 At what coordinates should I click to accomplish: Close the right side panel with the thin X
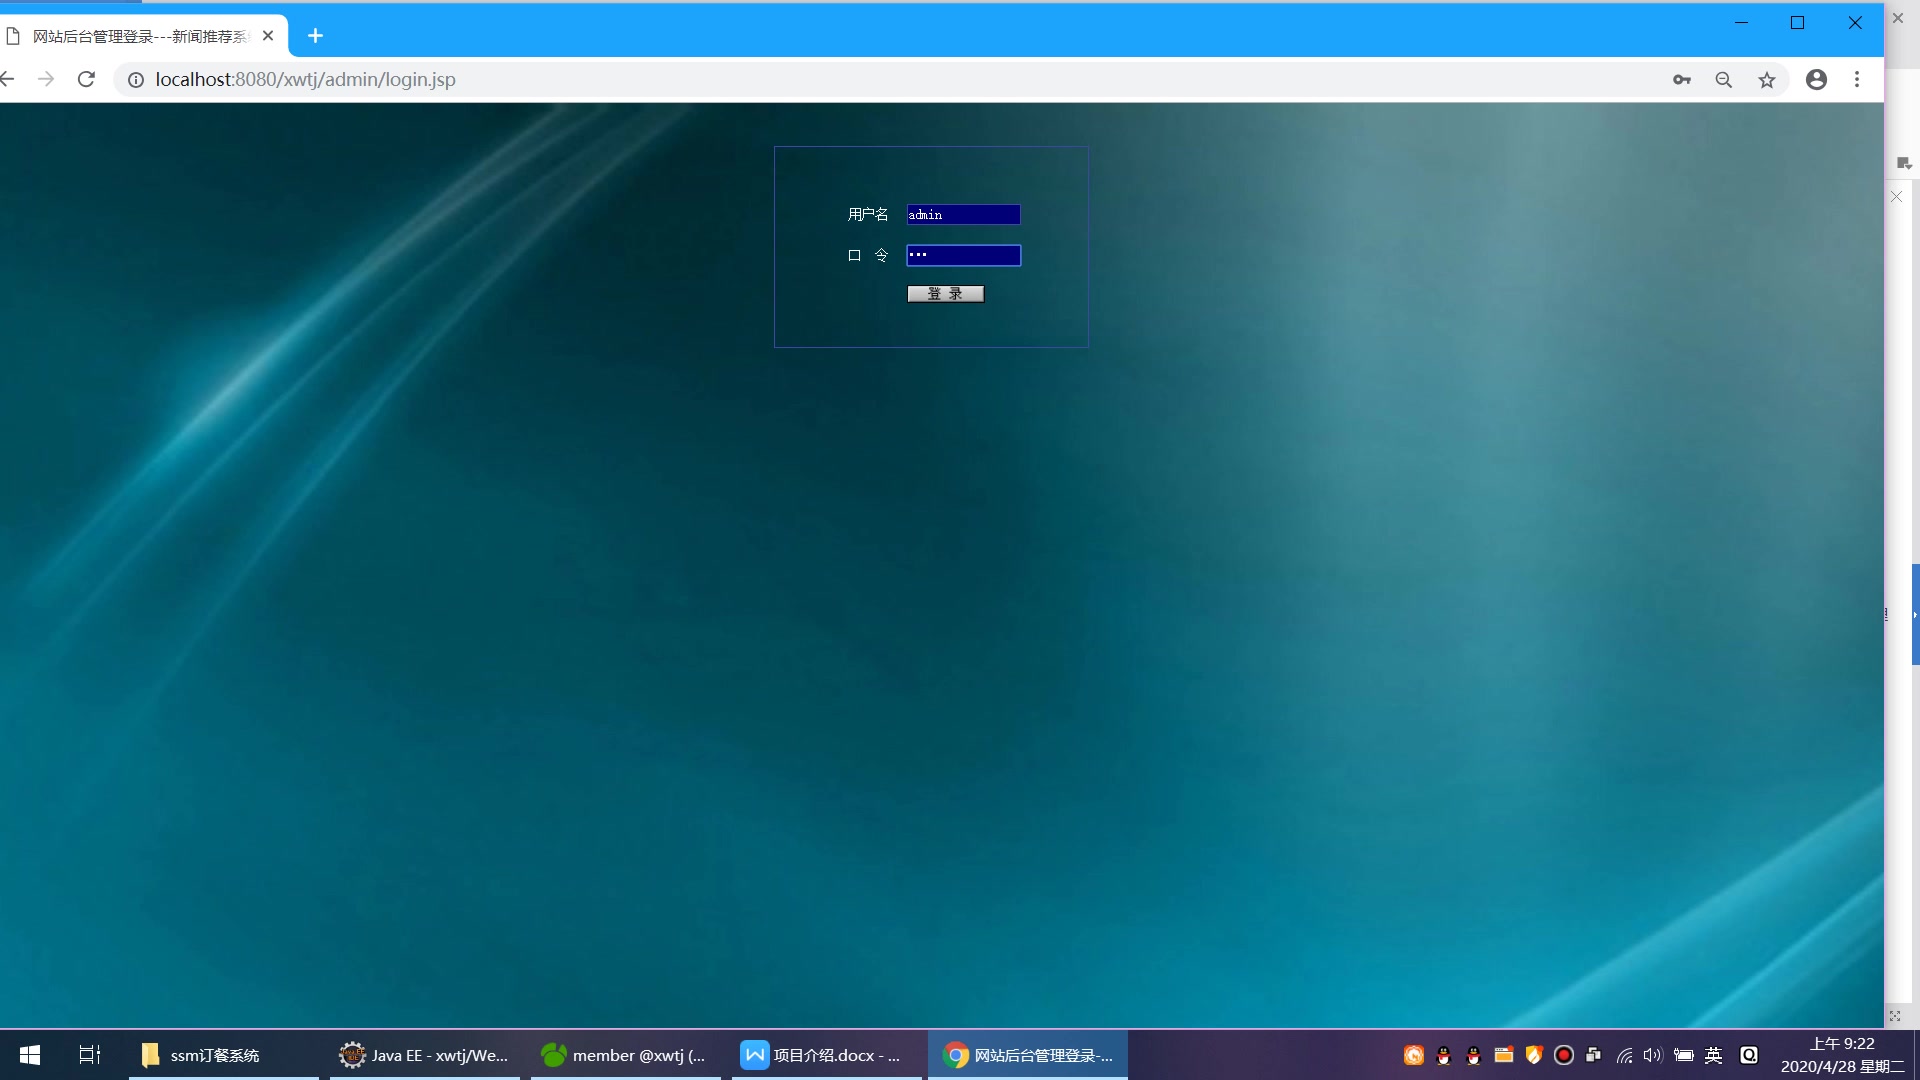tap(1897, 197)
